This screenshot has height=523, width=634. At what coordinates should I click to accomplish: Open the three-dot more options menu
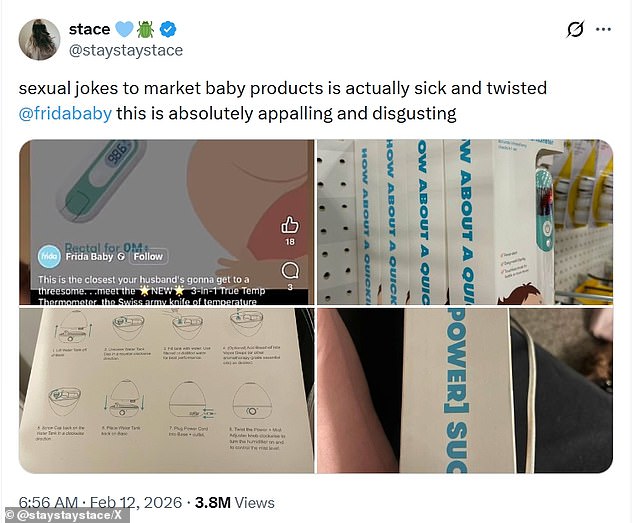(604, 29)
